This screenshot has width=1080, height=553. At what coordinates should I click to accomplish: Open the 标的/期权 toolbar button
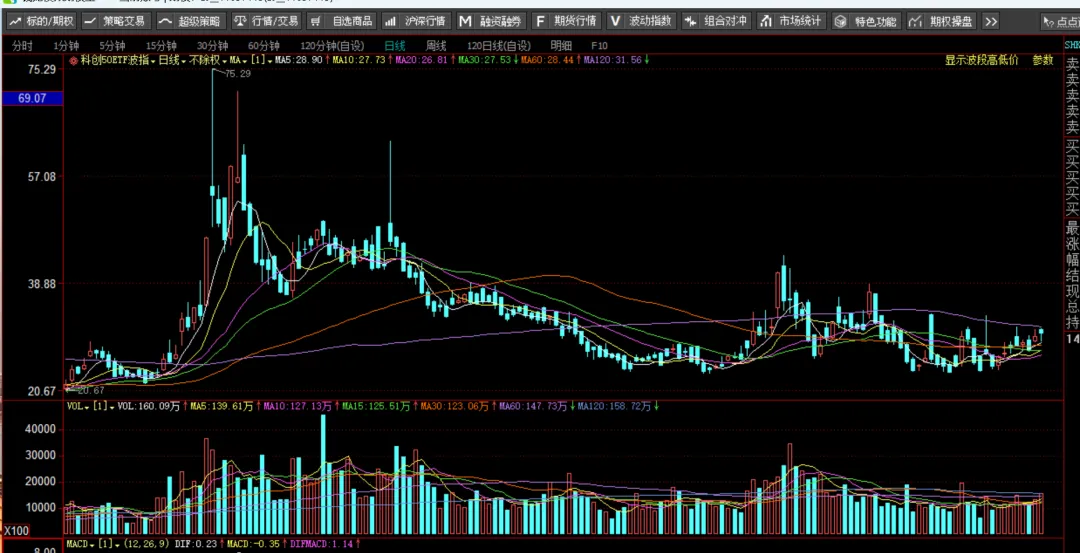(42, 21)
